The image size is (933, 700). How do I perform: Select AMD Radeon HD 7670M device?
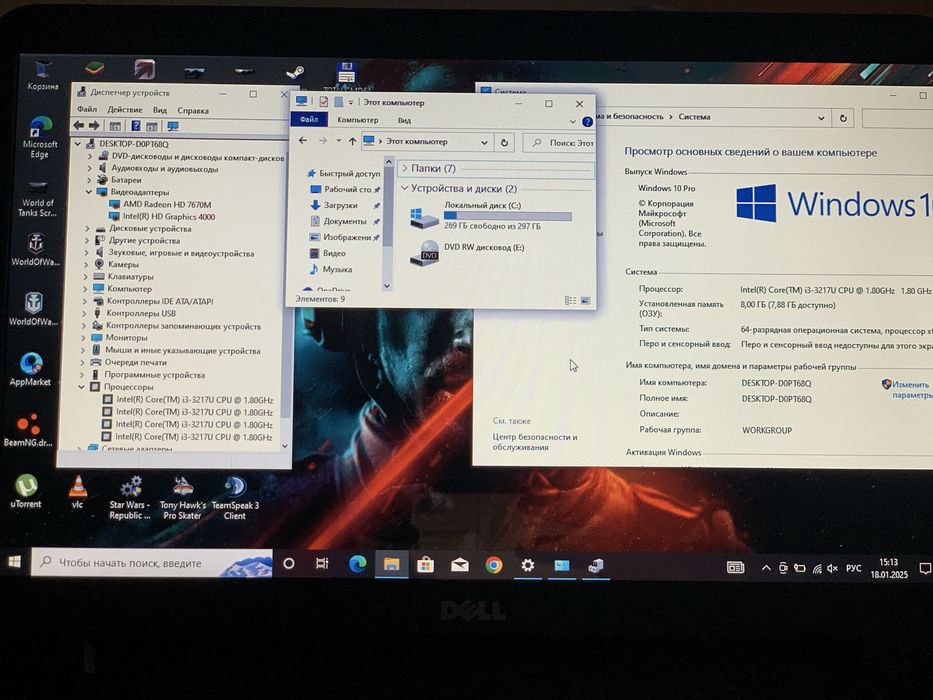167,204
